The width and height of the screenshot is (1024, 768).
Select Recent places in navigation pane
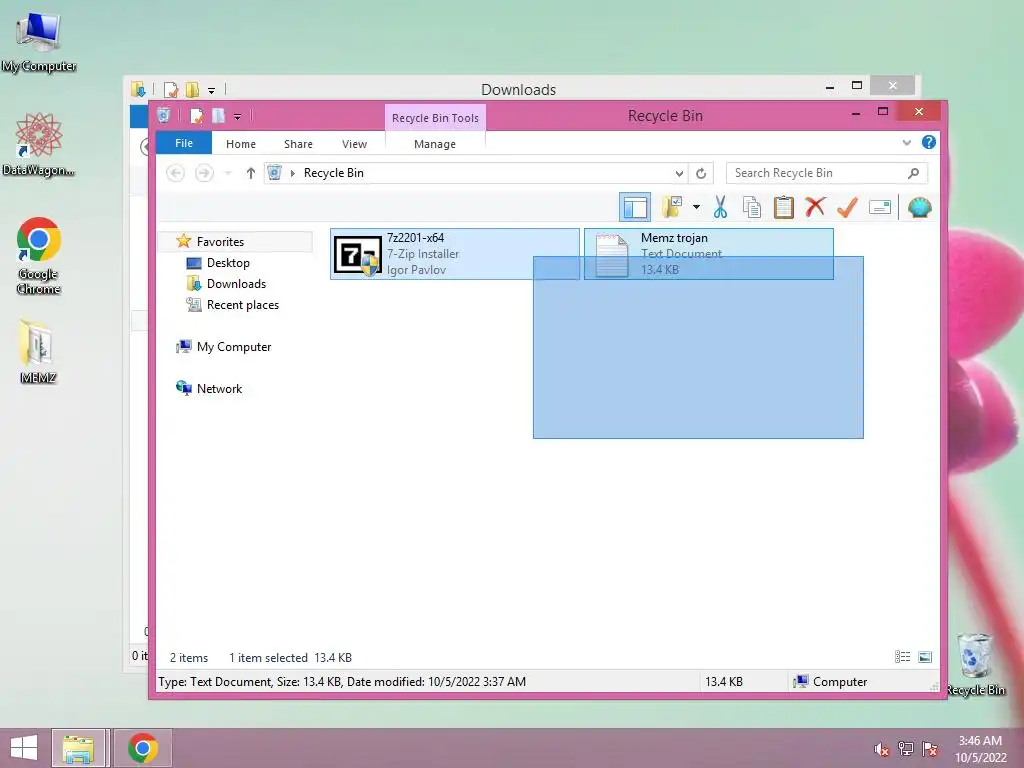(243, 305)
